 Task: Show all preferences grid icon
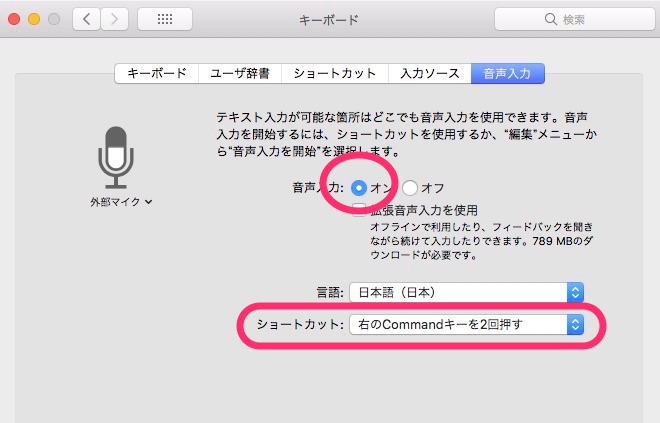(x=165, y=19)
